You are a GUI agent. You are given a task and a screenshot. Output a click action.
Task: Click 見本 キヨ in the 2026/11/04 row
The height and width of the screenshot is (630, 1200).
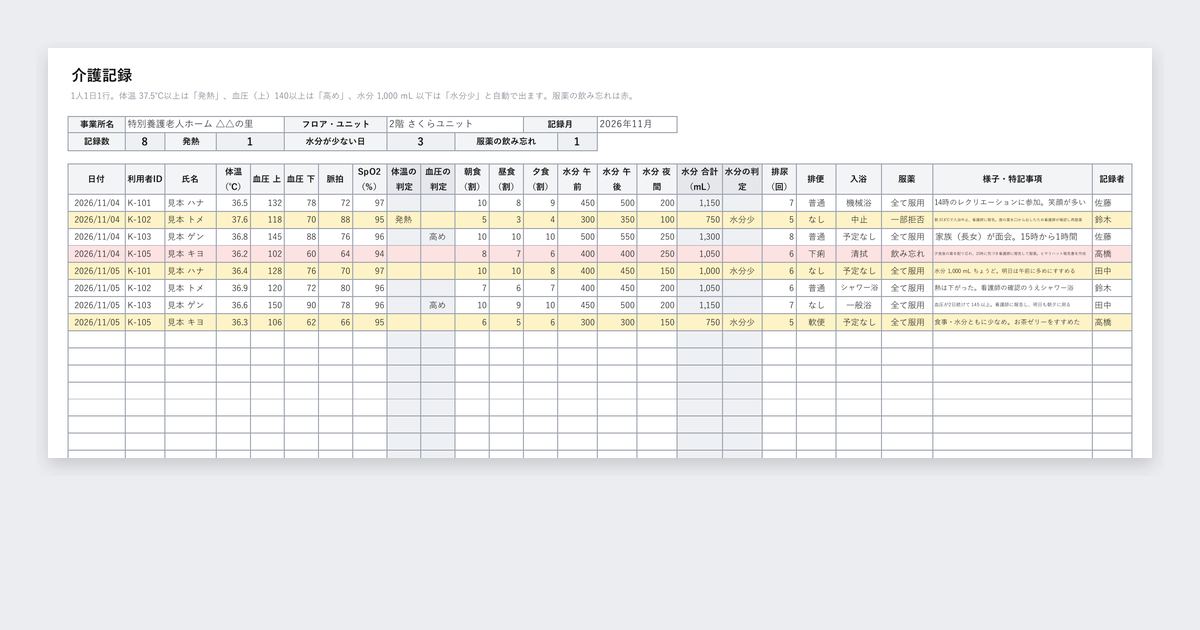(190, 254)
